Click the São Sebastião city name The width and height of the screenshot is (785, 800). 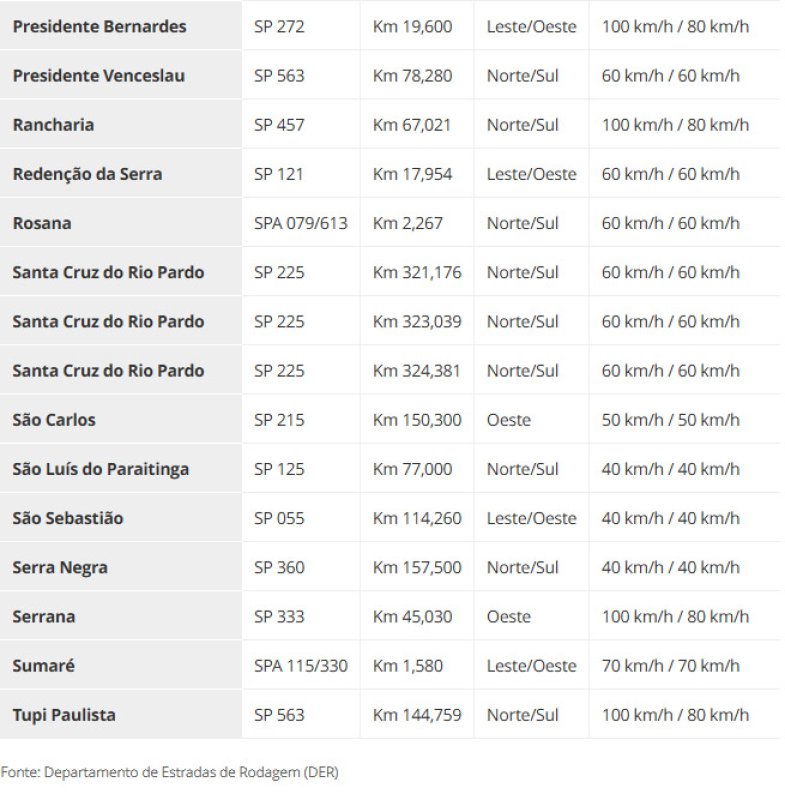(x=68, y=518)
